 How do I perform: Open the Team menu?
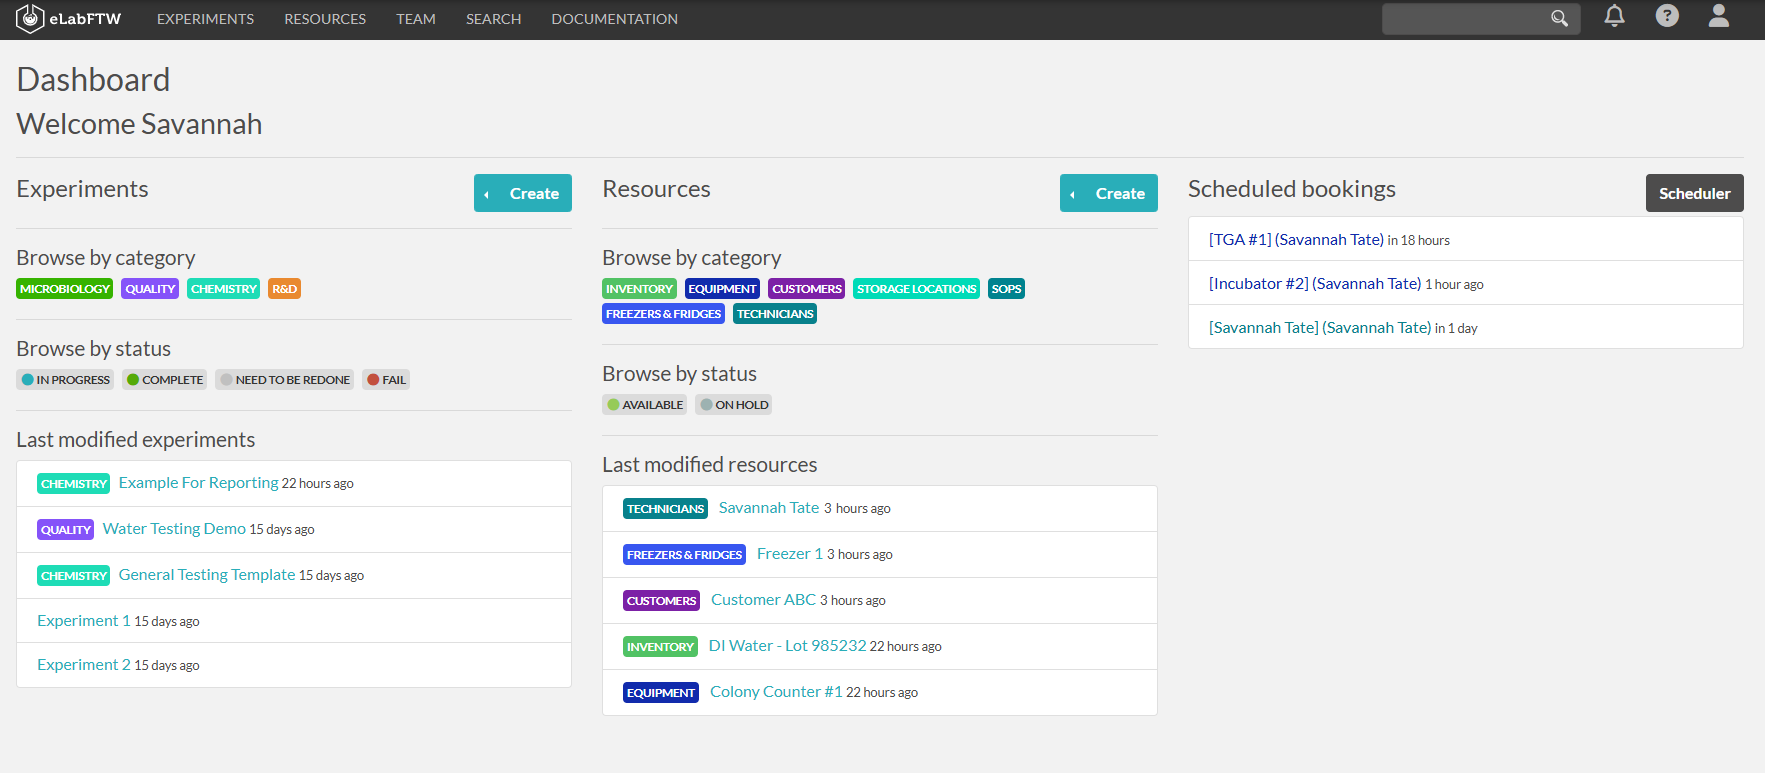pyautogui.click(x=416, y=19)
